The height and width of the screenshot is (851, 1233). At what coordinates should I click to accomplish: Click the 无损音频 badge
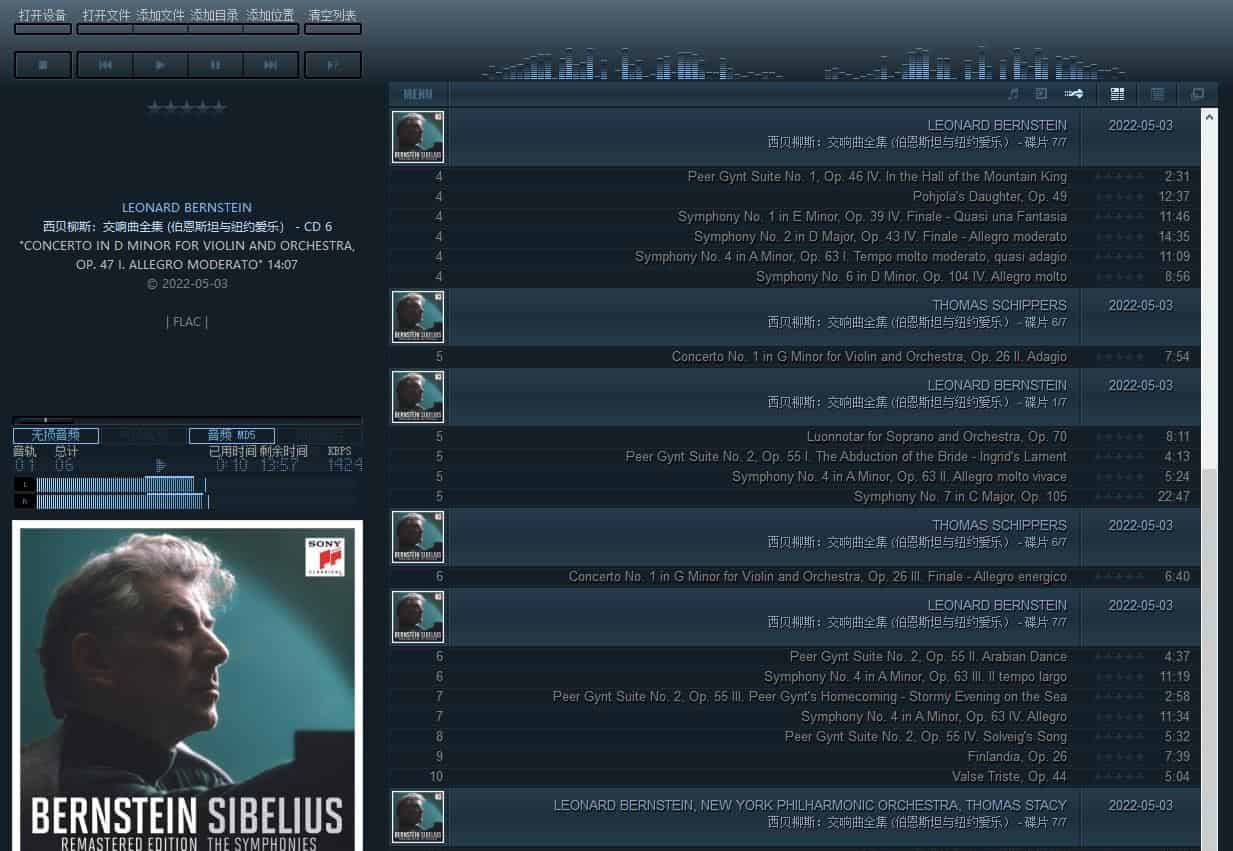click(x=56, y=436)
